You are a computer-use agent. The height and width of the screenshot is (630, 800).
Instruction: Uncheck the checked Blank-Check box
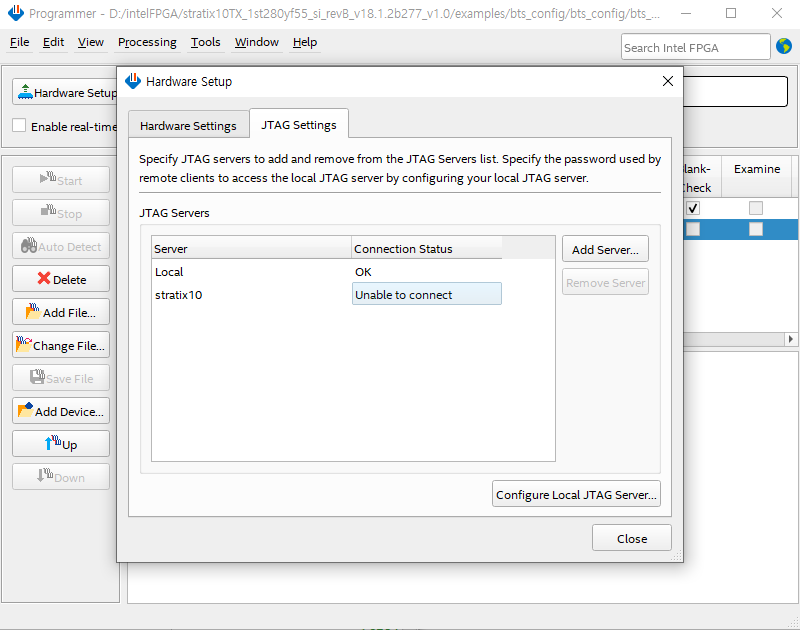693,208
